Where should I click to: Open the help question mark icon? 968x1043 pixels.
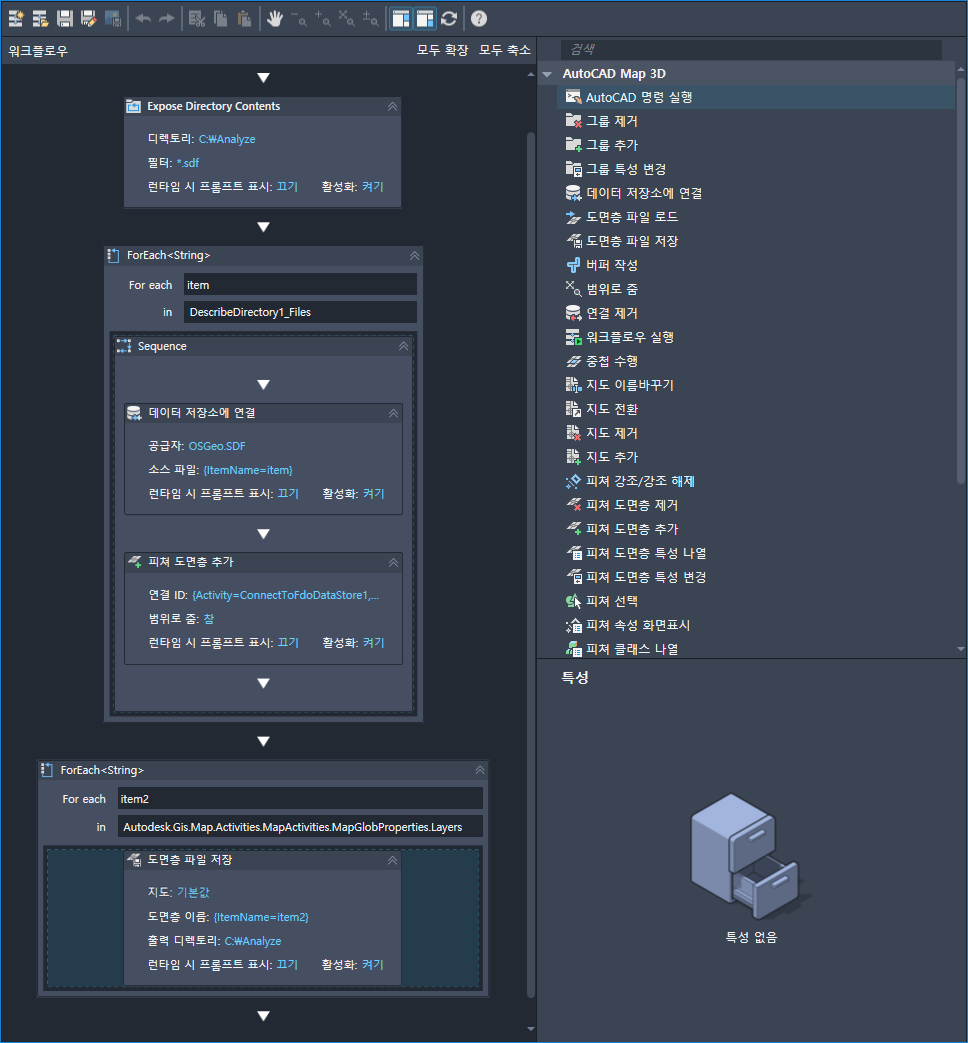pos(479,19)
